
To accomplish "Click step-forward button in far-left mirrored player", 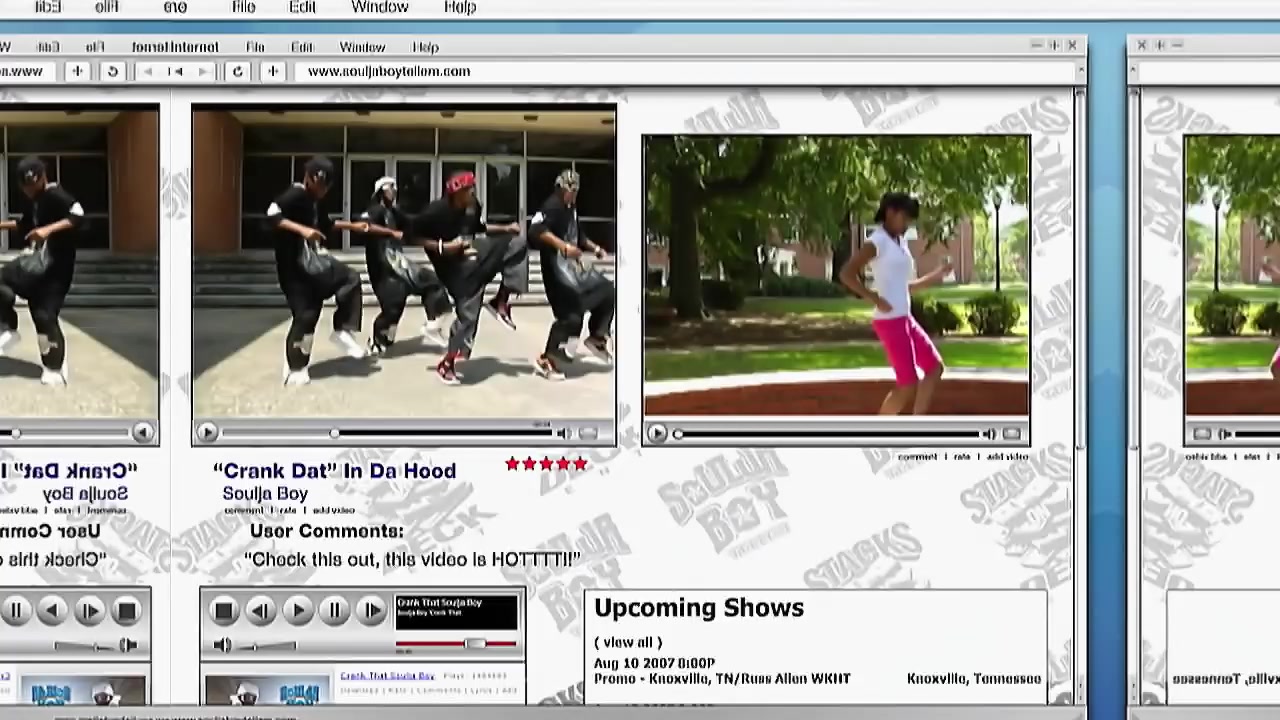I will (x=89, y=610).
